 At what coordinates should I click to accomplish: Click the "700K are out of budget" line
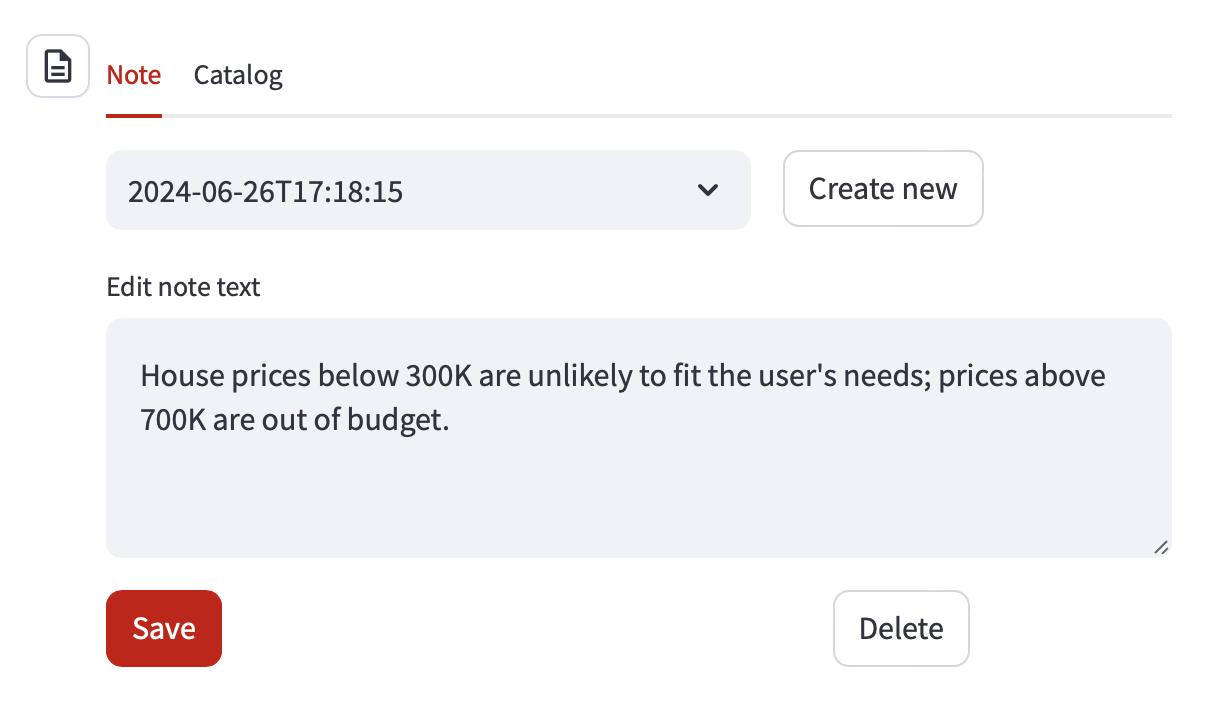coord(295,421)
